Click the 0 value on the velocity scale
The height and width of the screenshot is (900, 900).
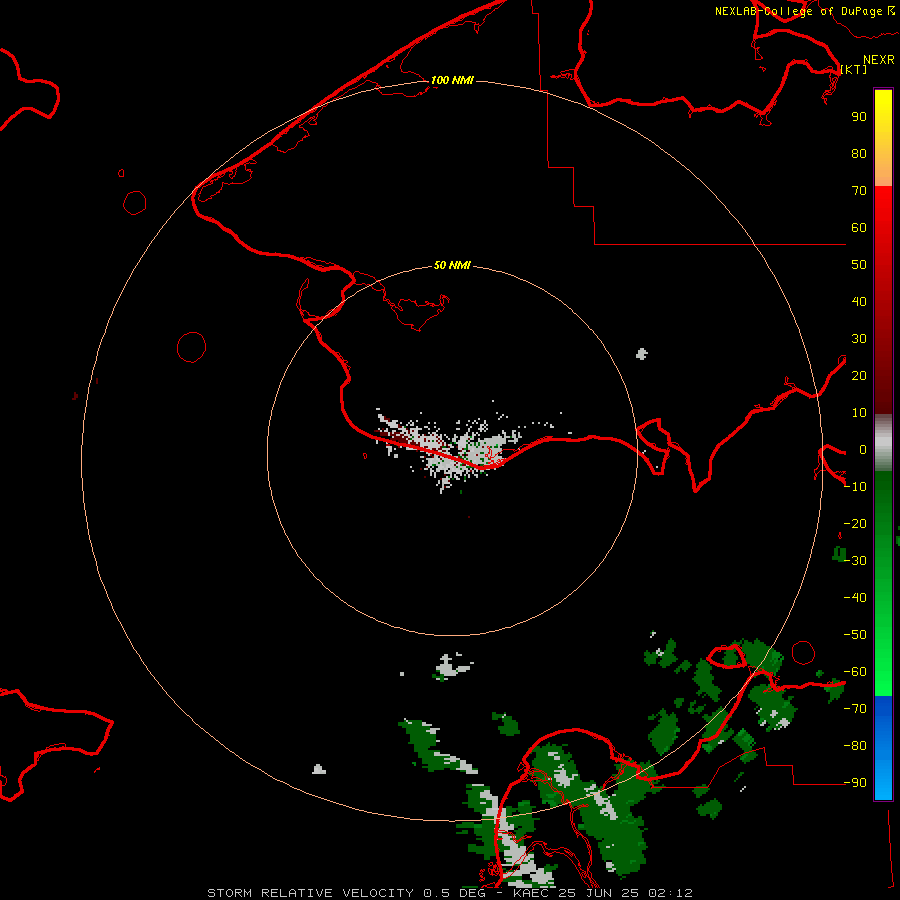click(x=863, y=449)
